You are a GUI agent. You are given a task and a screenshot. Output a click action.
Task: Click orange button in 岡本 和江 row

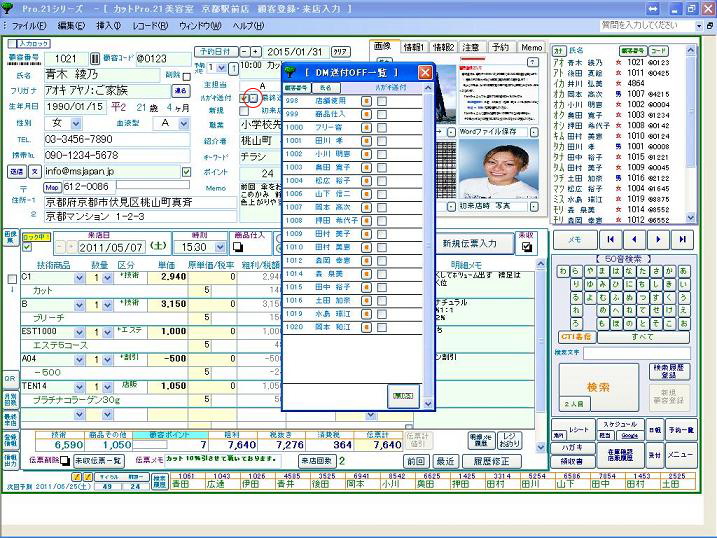[x=366, y=327]
